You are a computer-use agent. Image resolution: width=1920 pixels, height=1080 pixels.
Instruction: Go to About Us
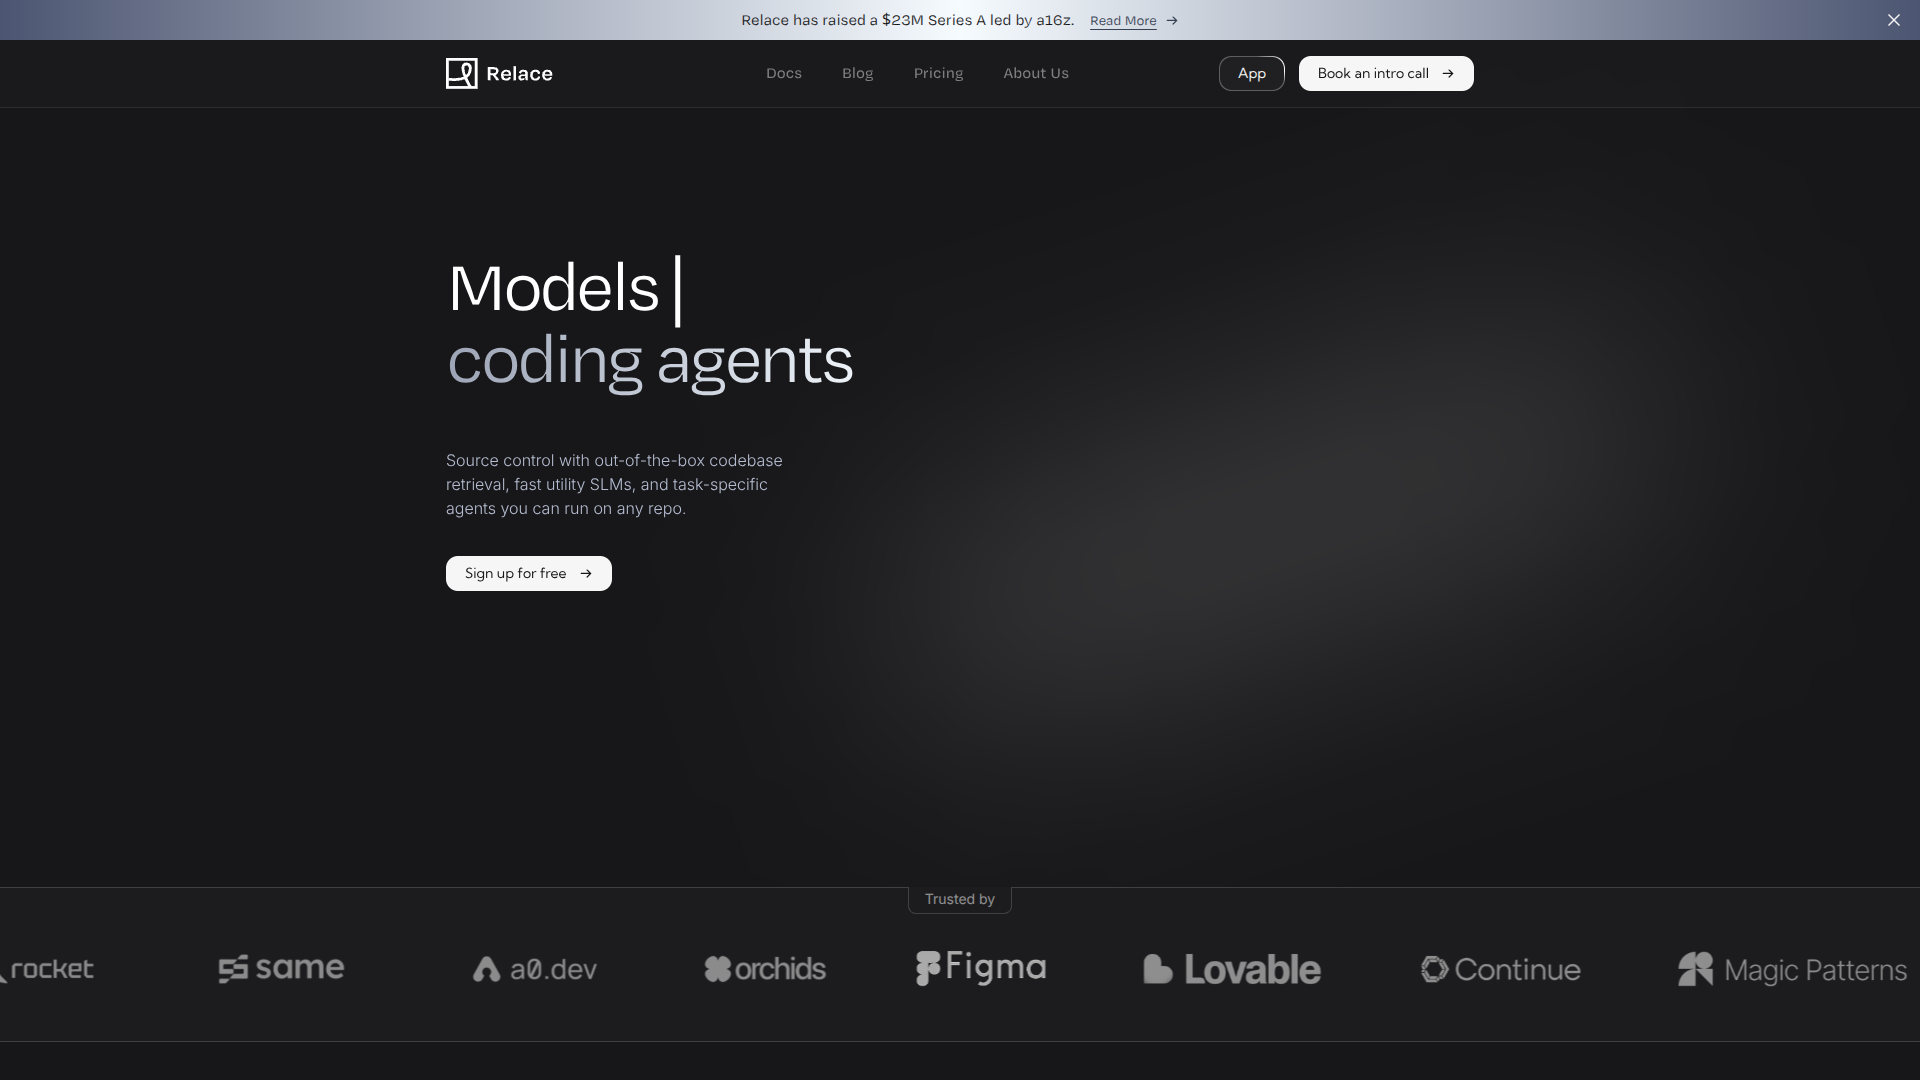[x=1035, y=73]
